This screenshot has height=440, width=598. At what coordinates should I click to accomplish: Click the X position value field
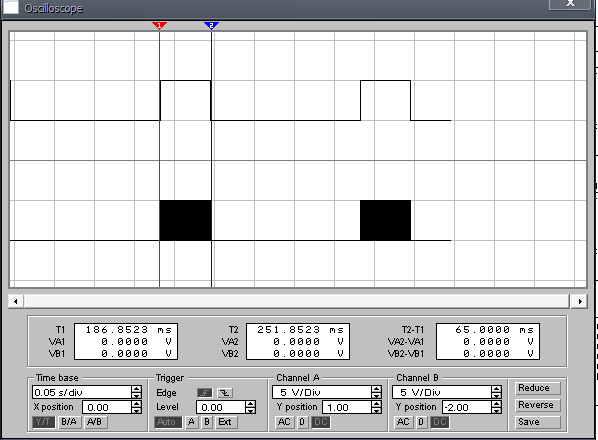click(x=107, y=407)
